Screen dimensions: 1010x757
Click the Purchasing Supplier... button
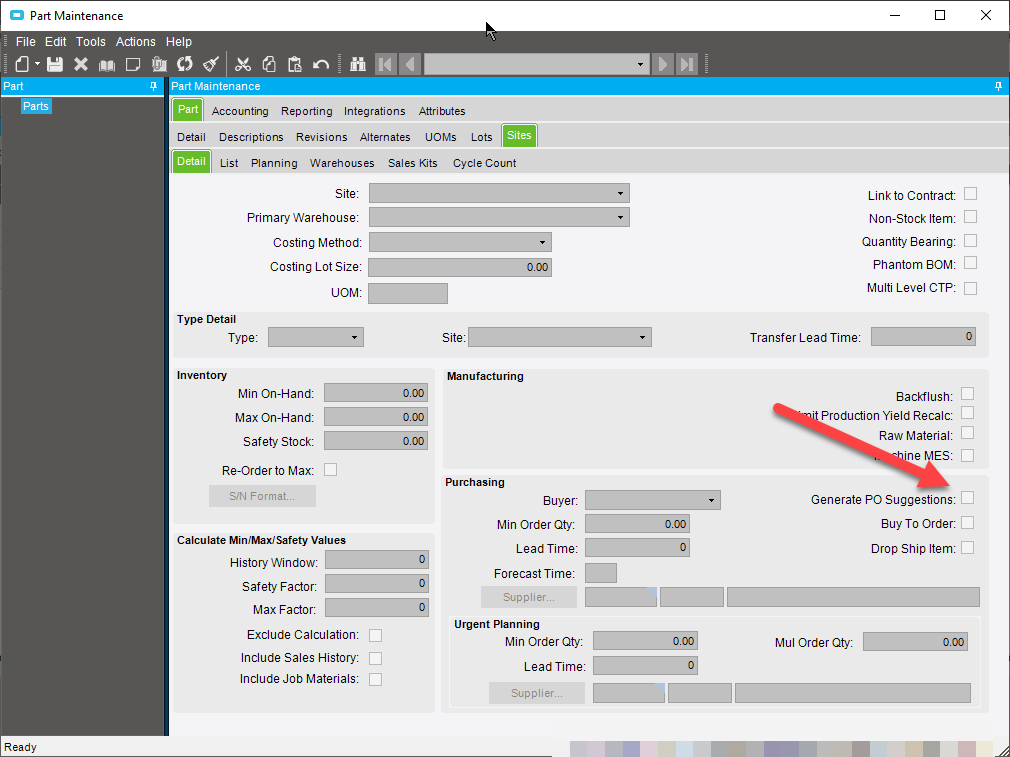pos(529,597)
